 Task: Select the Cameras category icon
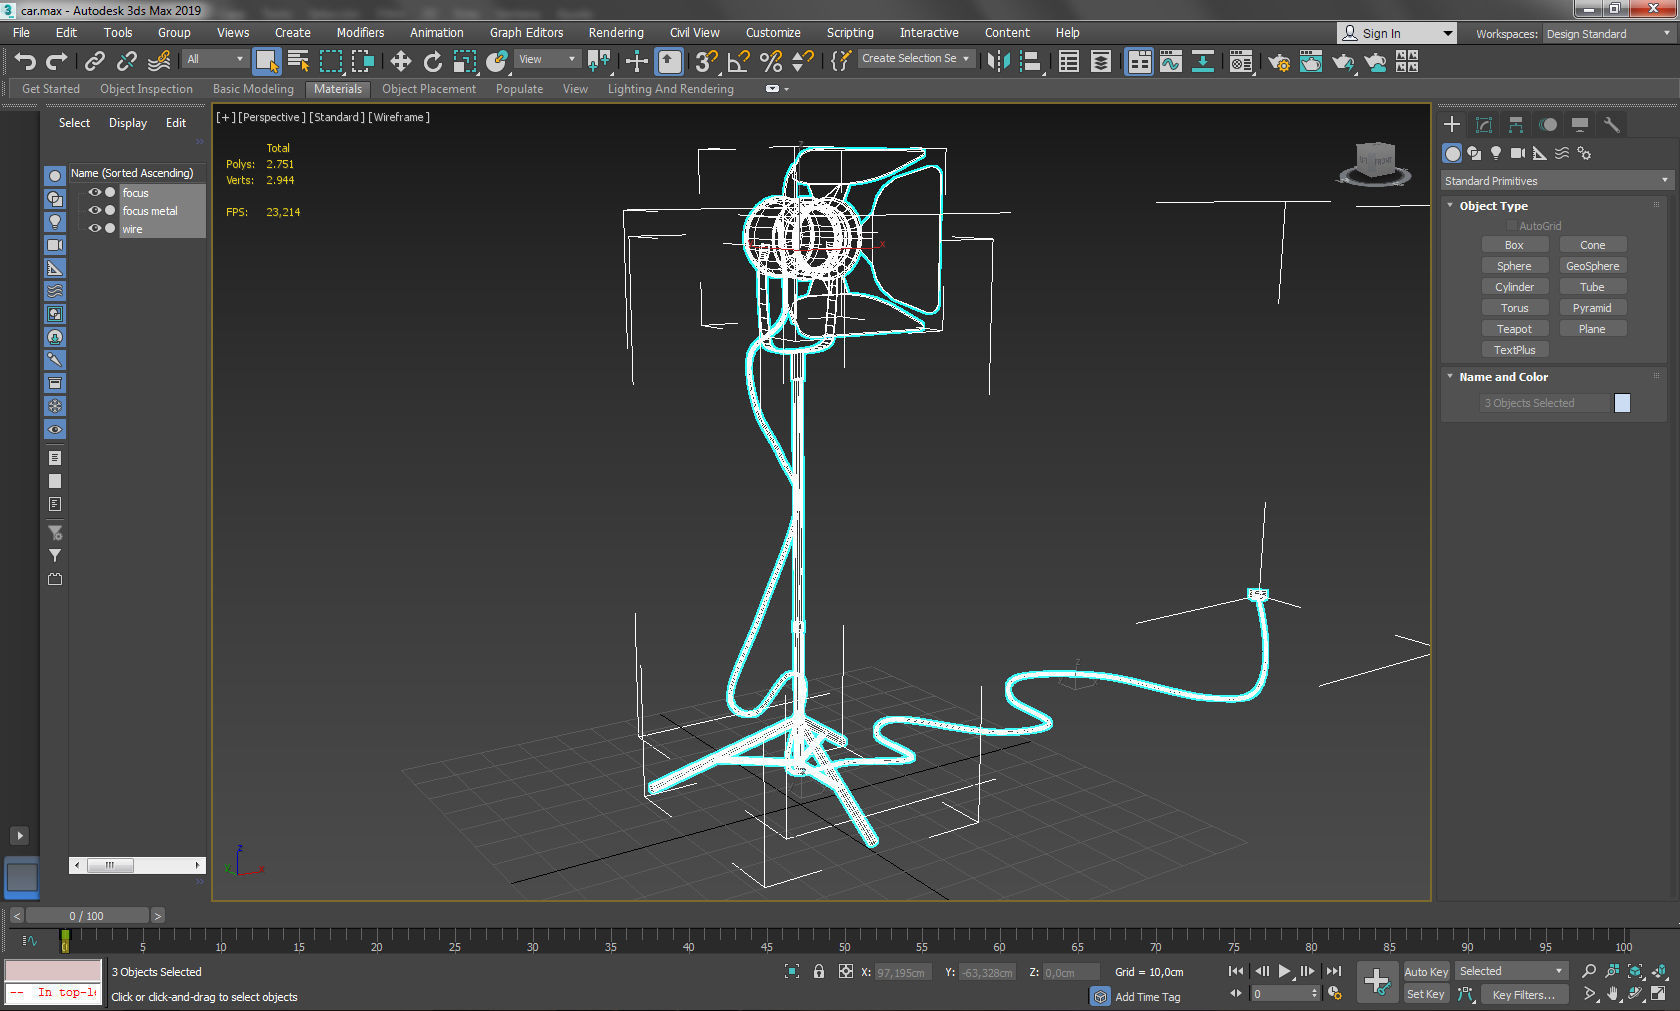click(x=1518, y=153)
